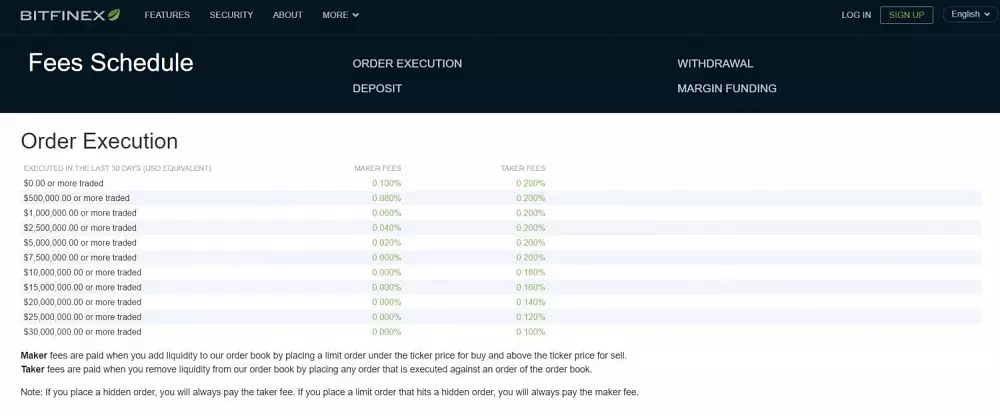Open the SECURITY page link
The height and width of the screenshot is (416, 1000).
[231, 15]
